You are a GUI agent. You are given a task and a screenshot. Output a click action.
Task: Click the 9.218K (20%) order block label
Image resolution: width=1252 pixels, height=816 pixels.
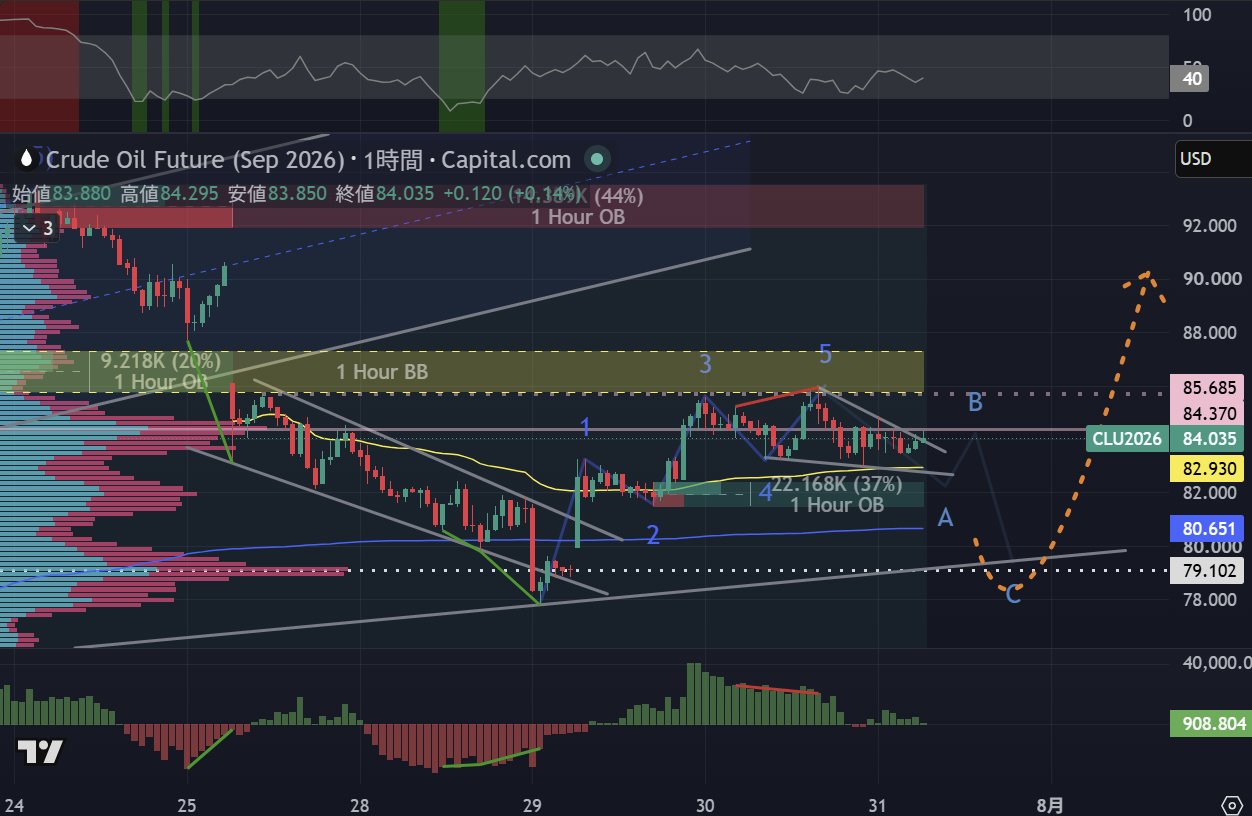(x=160, y=361)
